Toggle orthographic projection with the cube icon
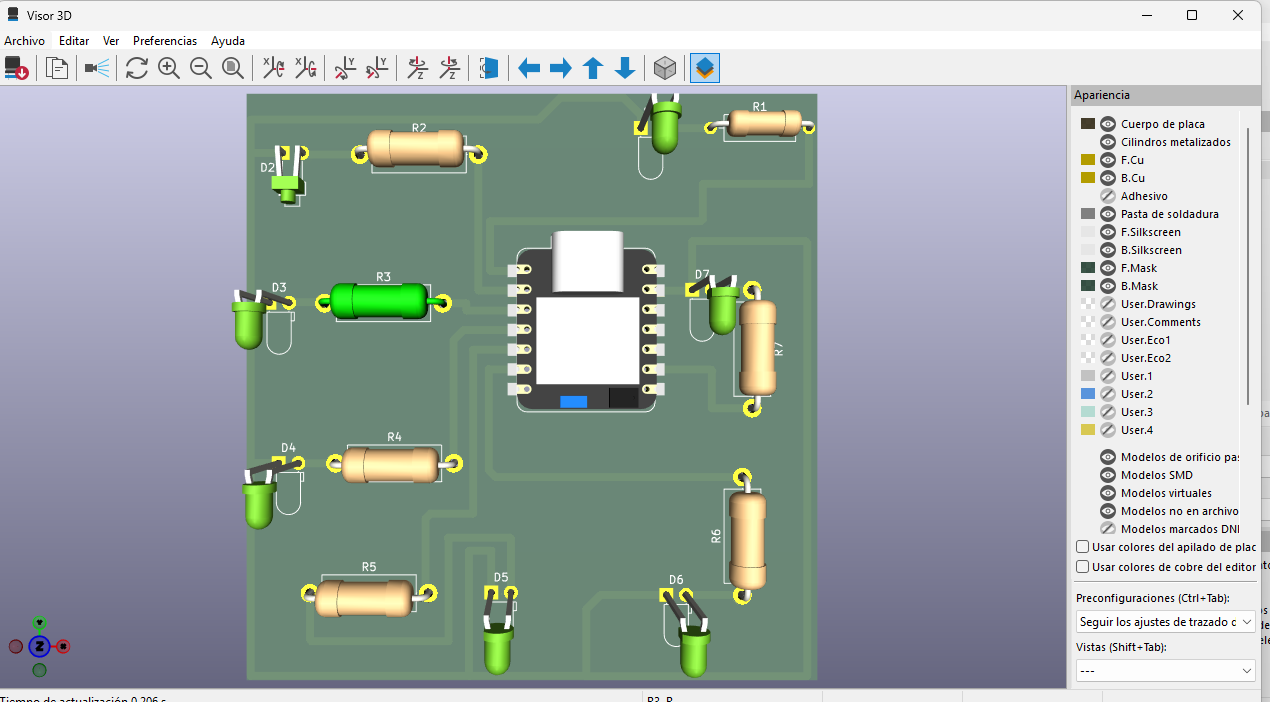Viewport: 1270px width, 702px height. coord(665,68)
